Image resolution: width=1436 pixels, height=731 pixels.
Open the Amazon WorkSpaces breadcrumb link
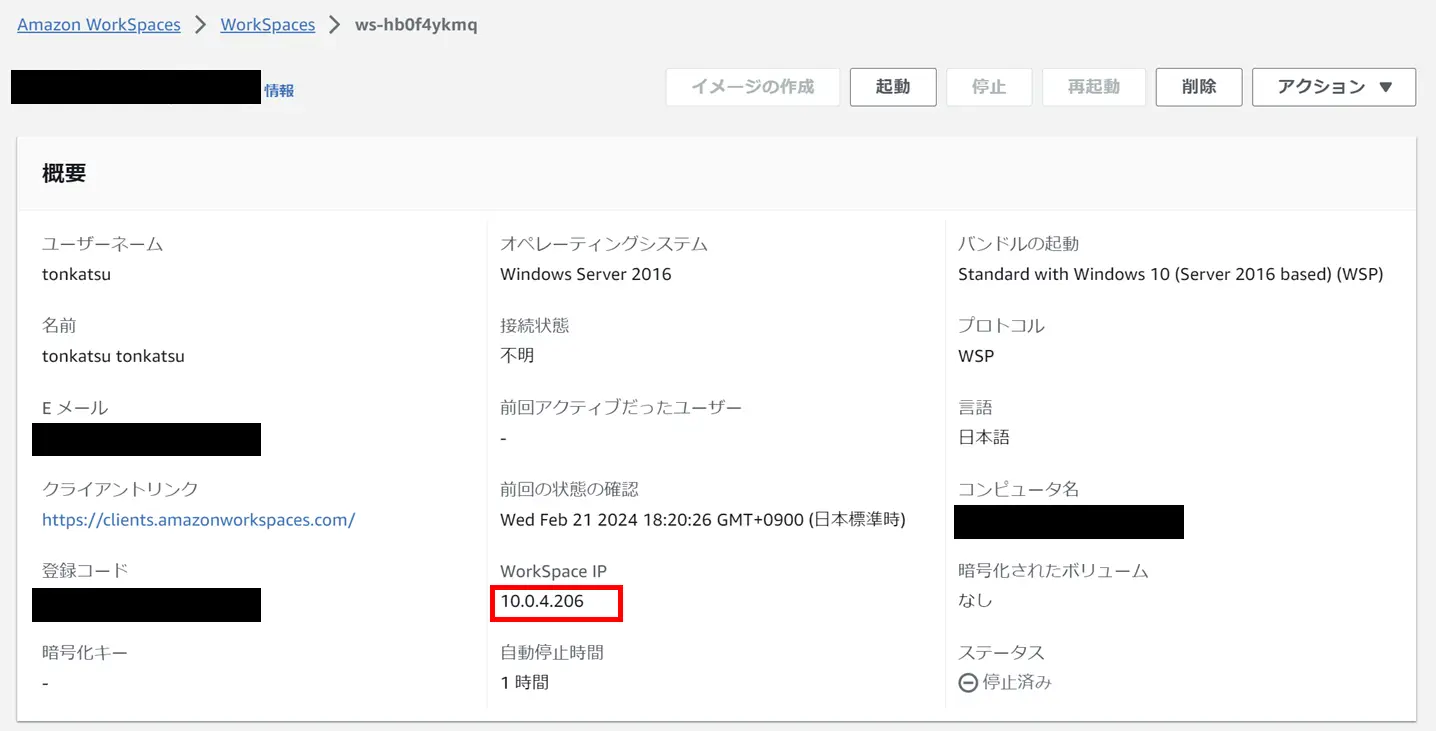[99, 25]
